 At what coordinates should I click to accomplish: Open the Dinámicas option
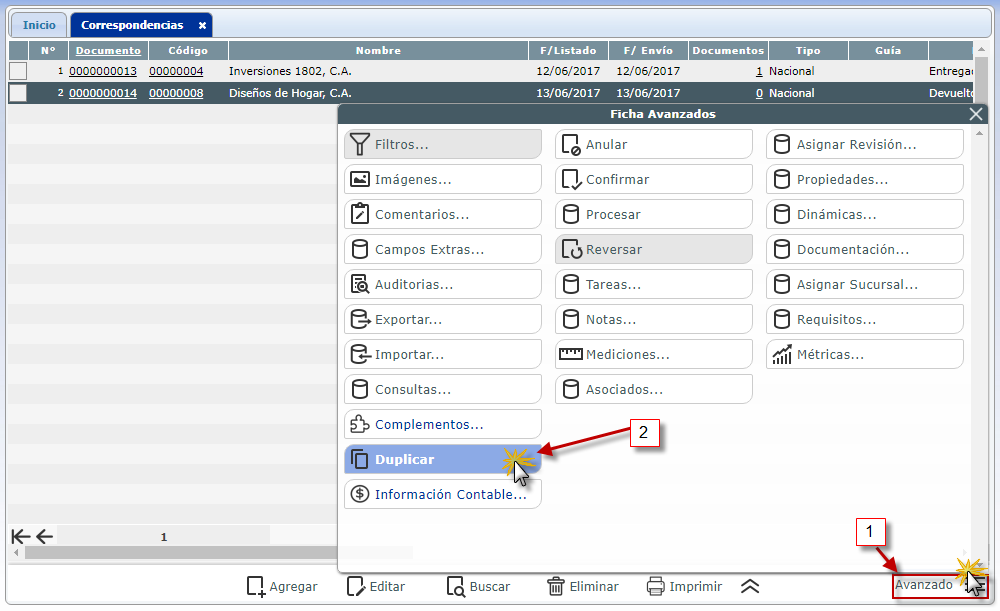click(x=865, y=214)
